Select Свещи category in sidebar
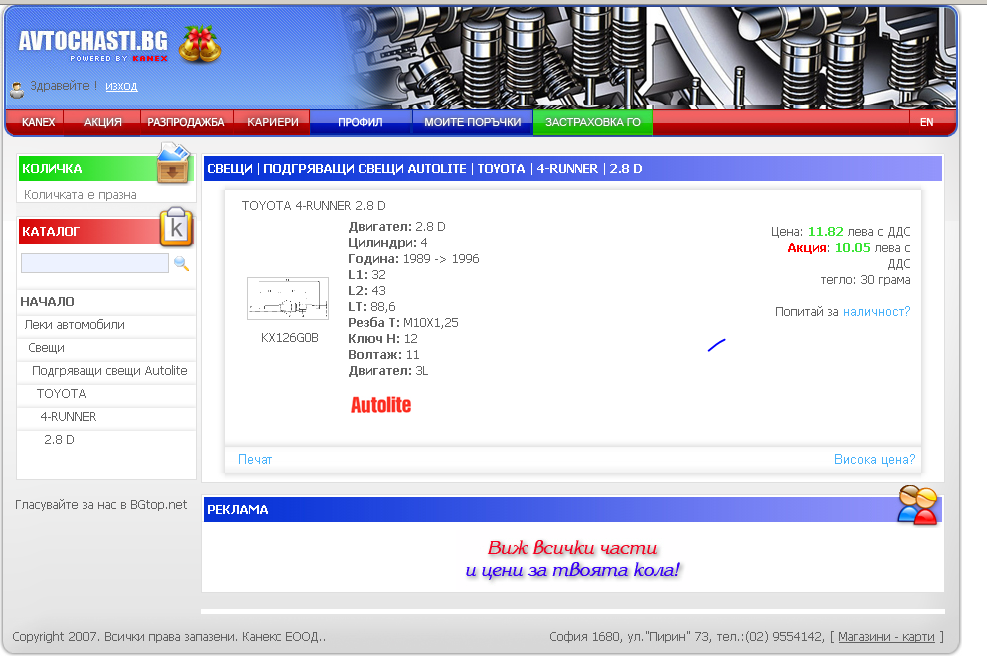 tap(46, 348)
